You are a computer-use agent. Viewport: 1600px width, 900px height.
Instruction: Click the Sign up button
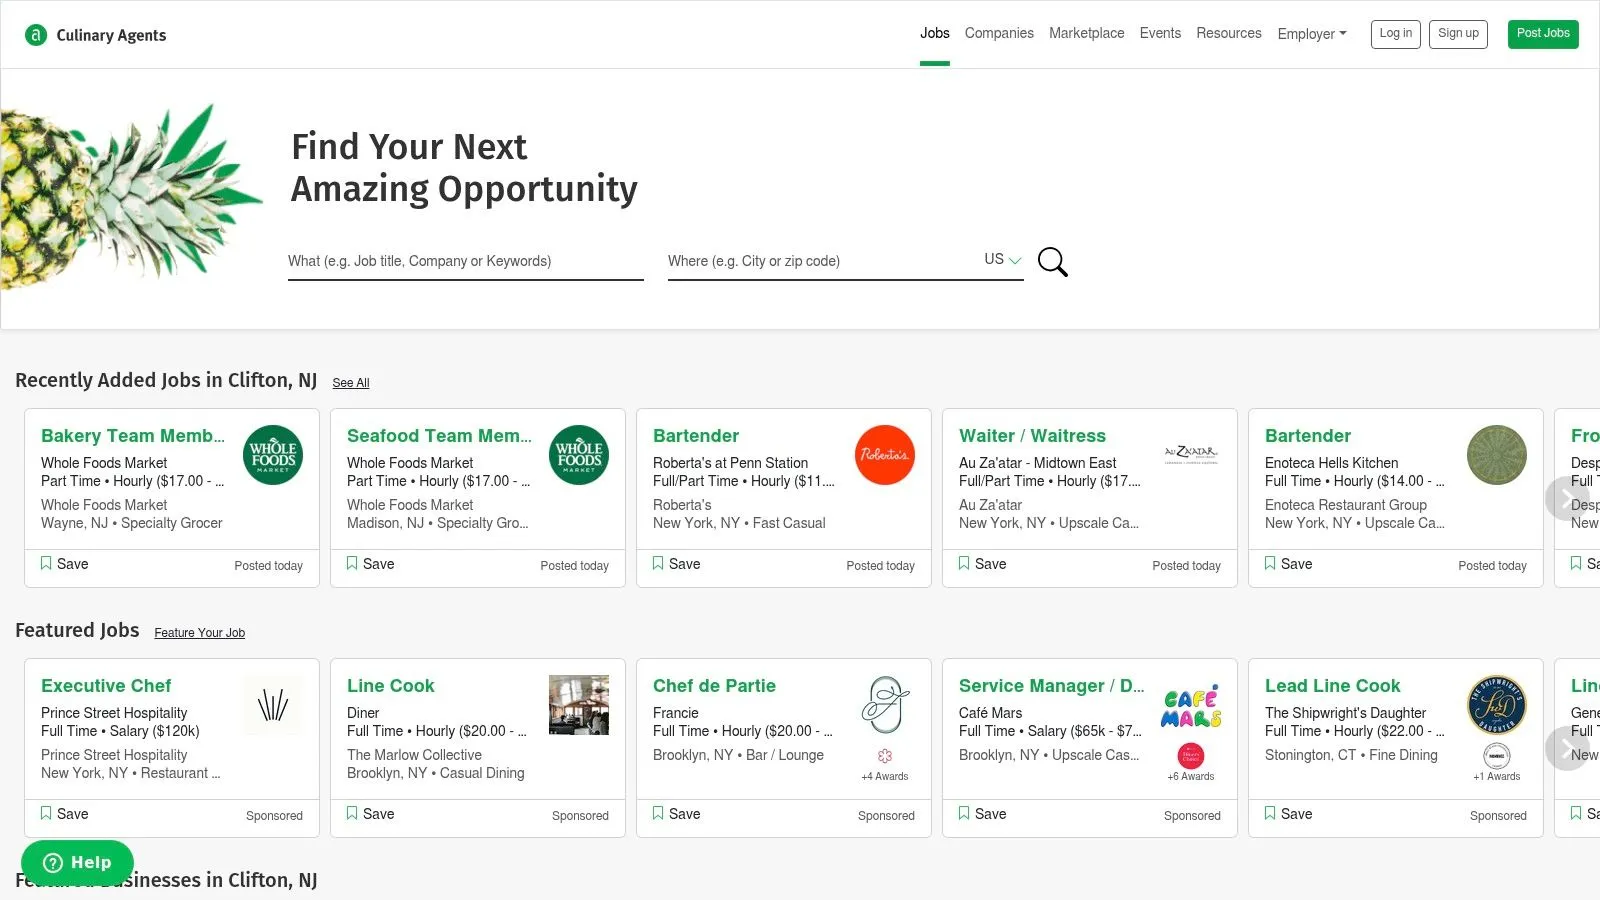1458,34
